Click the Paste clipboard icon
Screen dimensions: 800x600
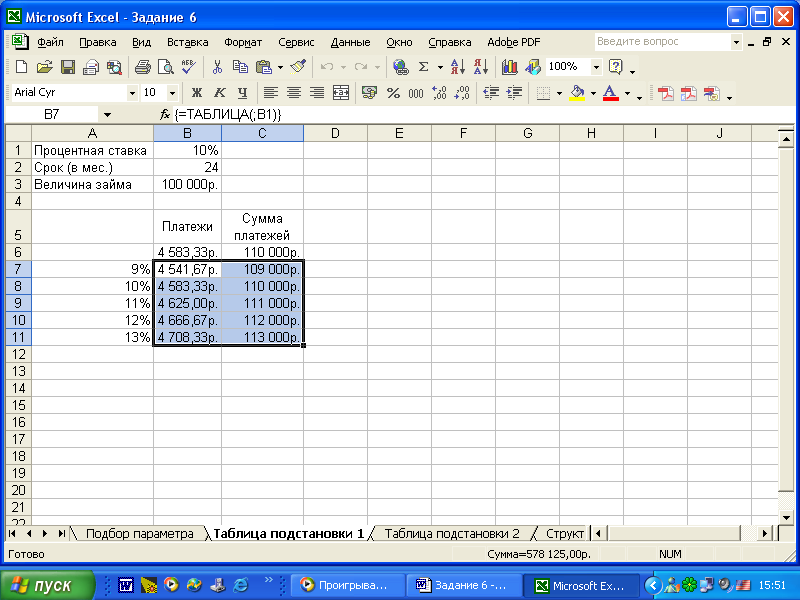264,67
